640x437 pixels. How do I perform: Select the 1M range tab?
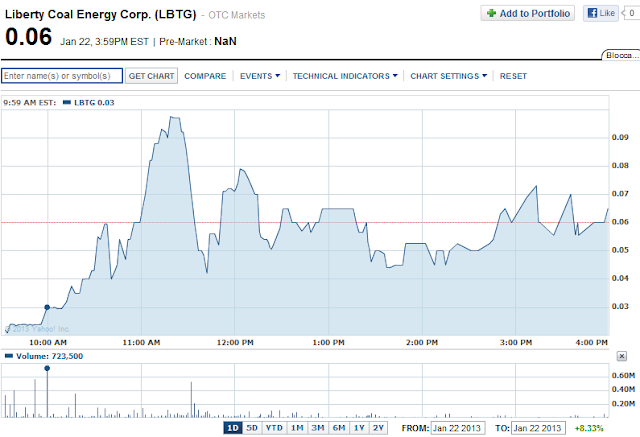(x=297, y=428)
